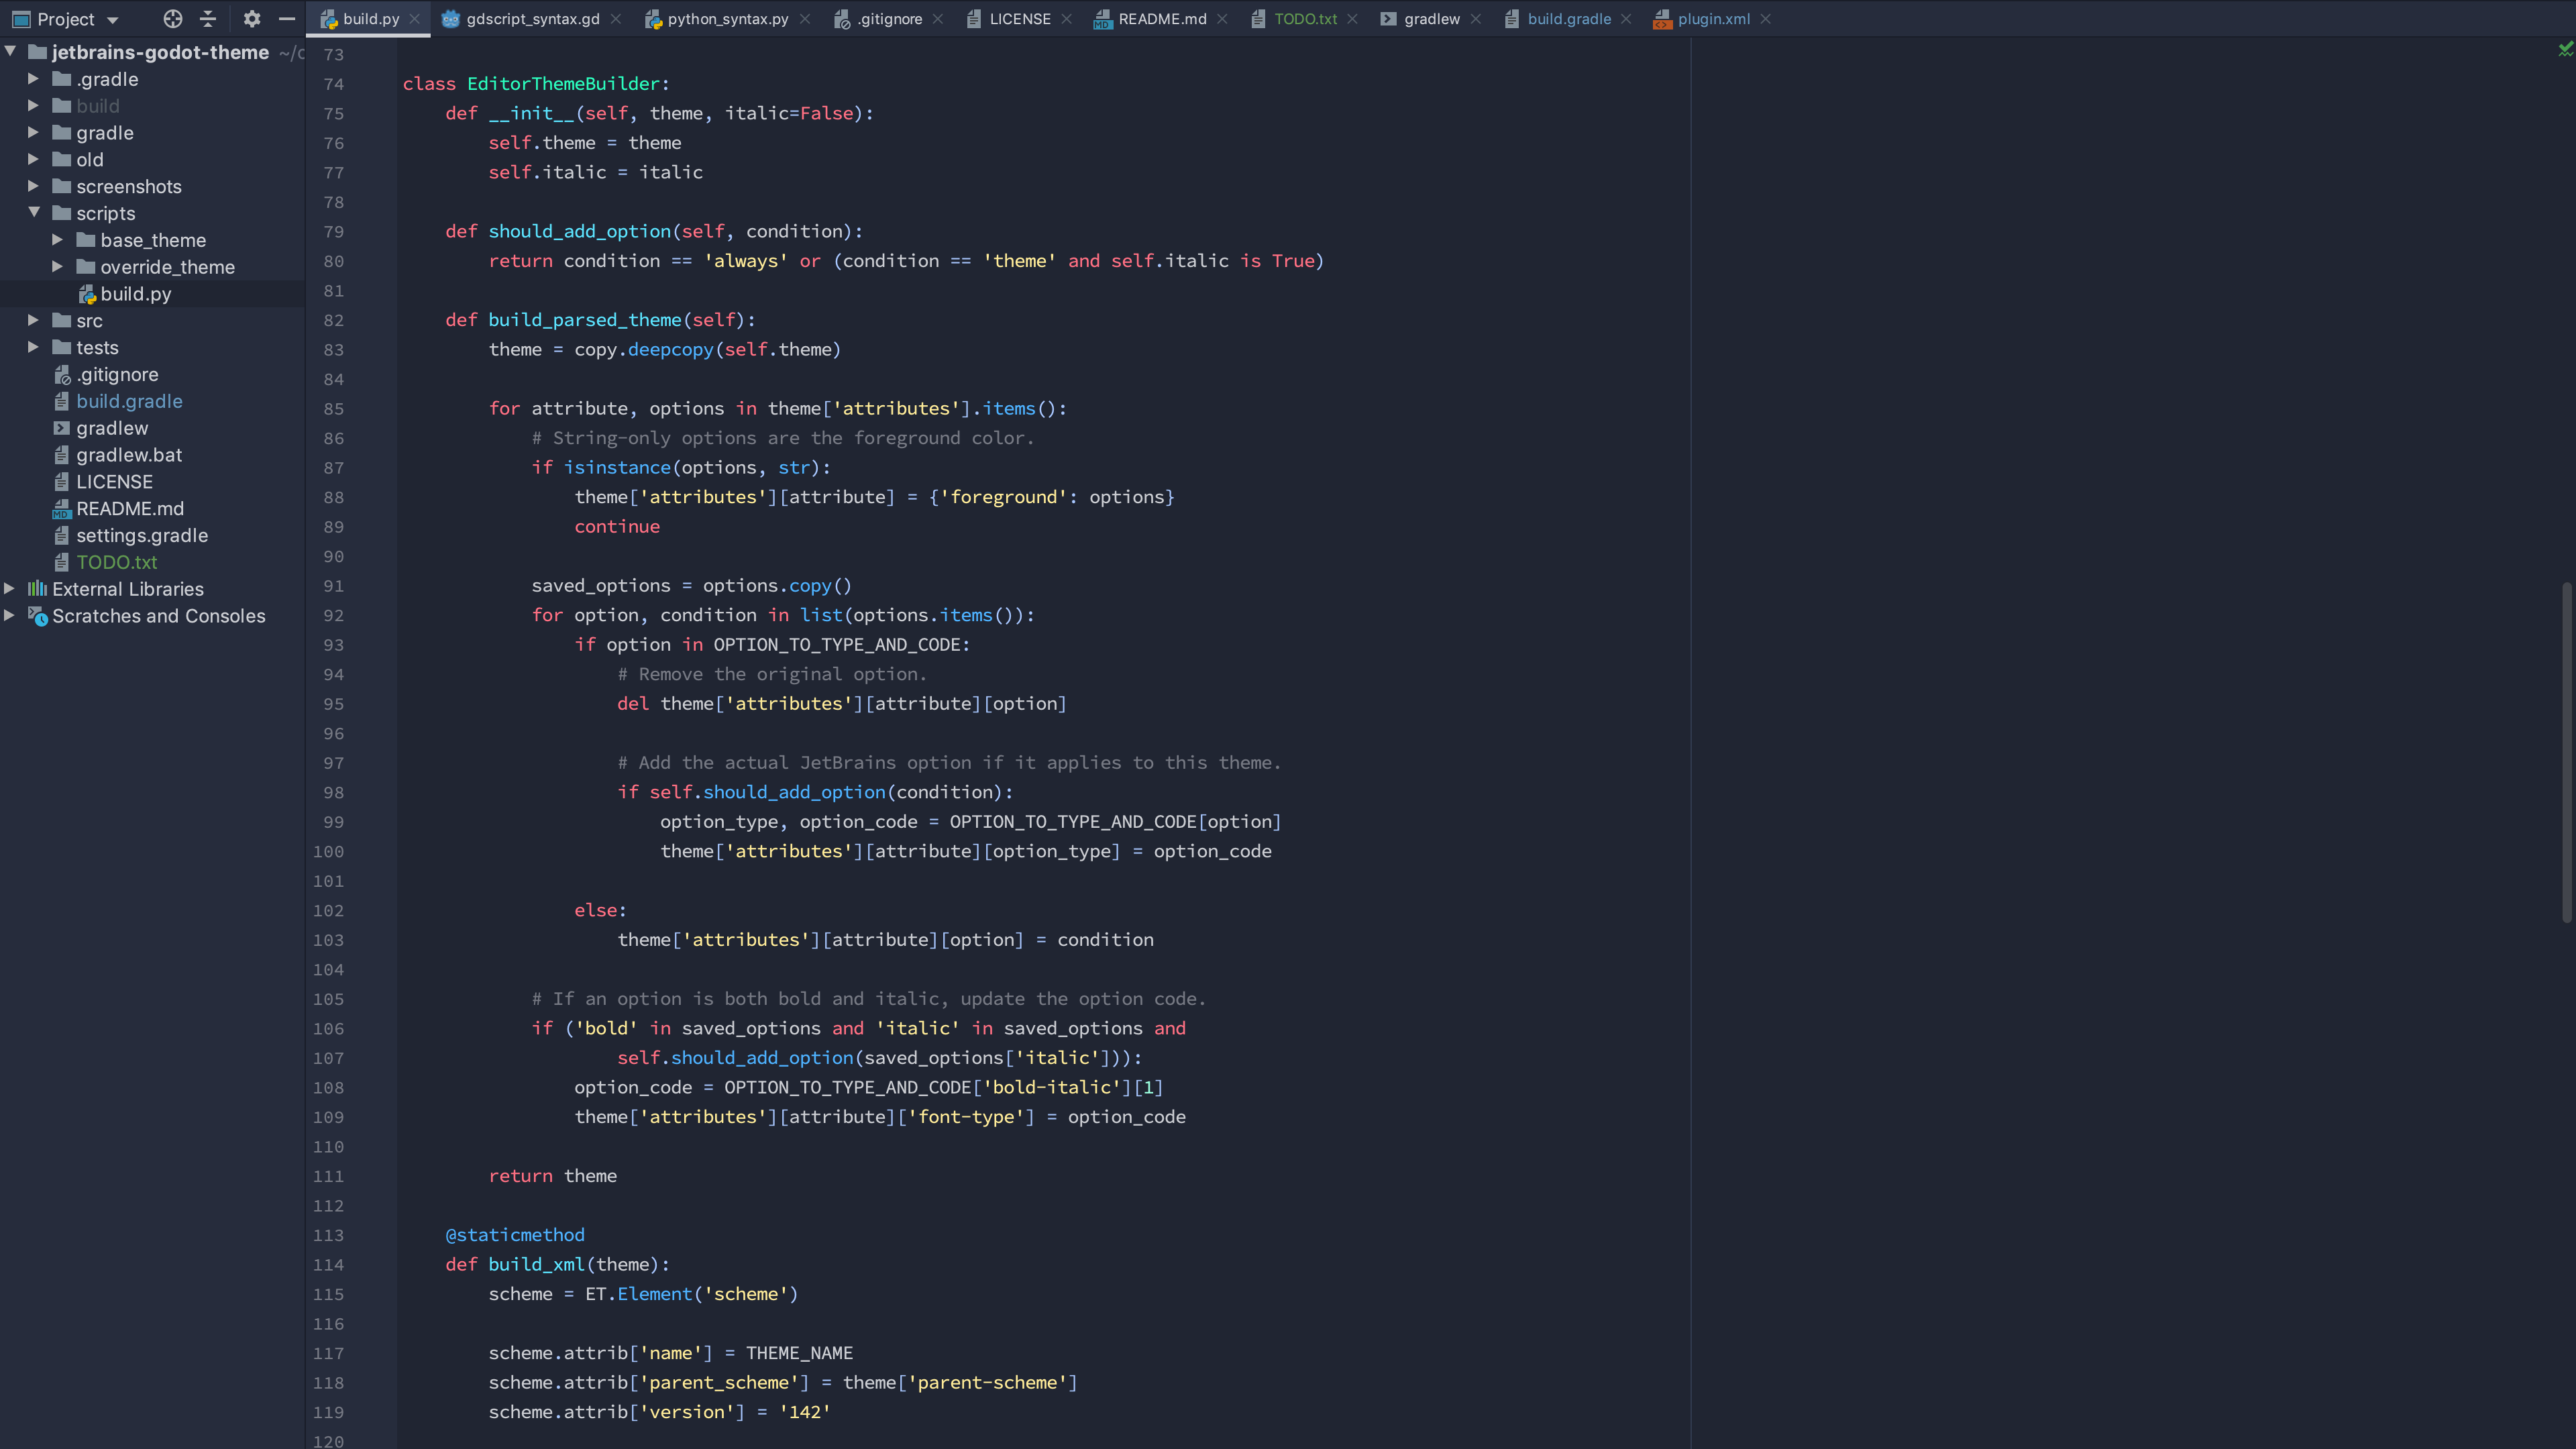Screen dimensions: 2576x1449
Task: Close the python_syntax.py tab
Action: tap(805, 19)
